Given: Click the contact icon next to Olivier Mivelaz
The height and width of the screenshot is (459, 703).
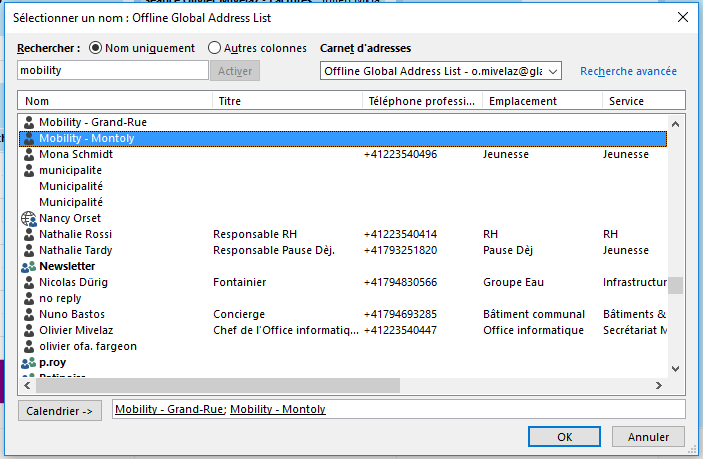Looking at the screenshot, I should [28, 330].
